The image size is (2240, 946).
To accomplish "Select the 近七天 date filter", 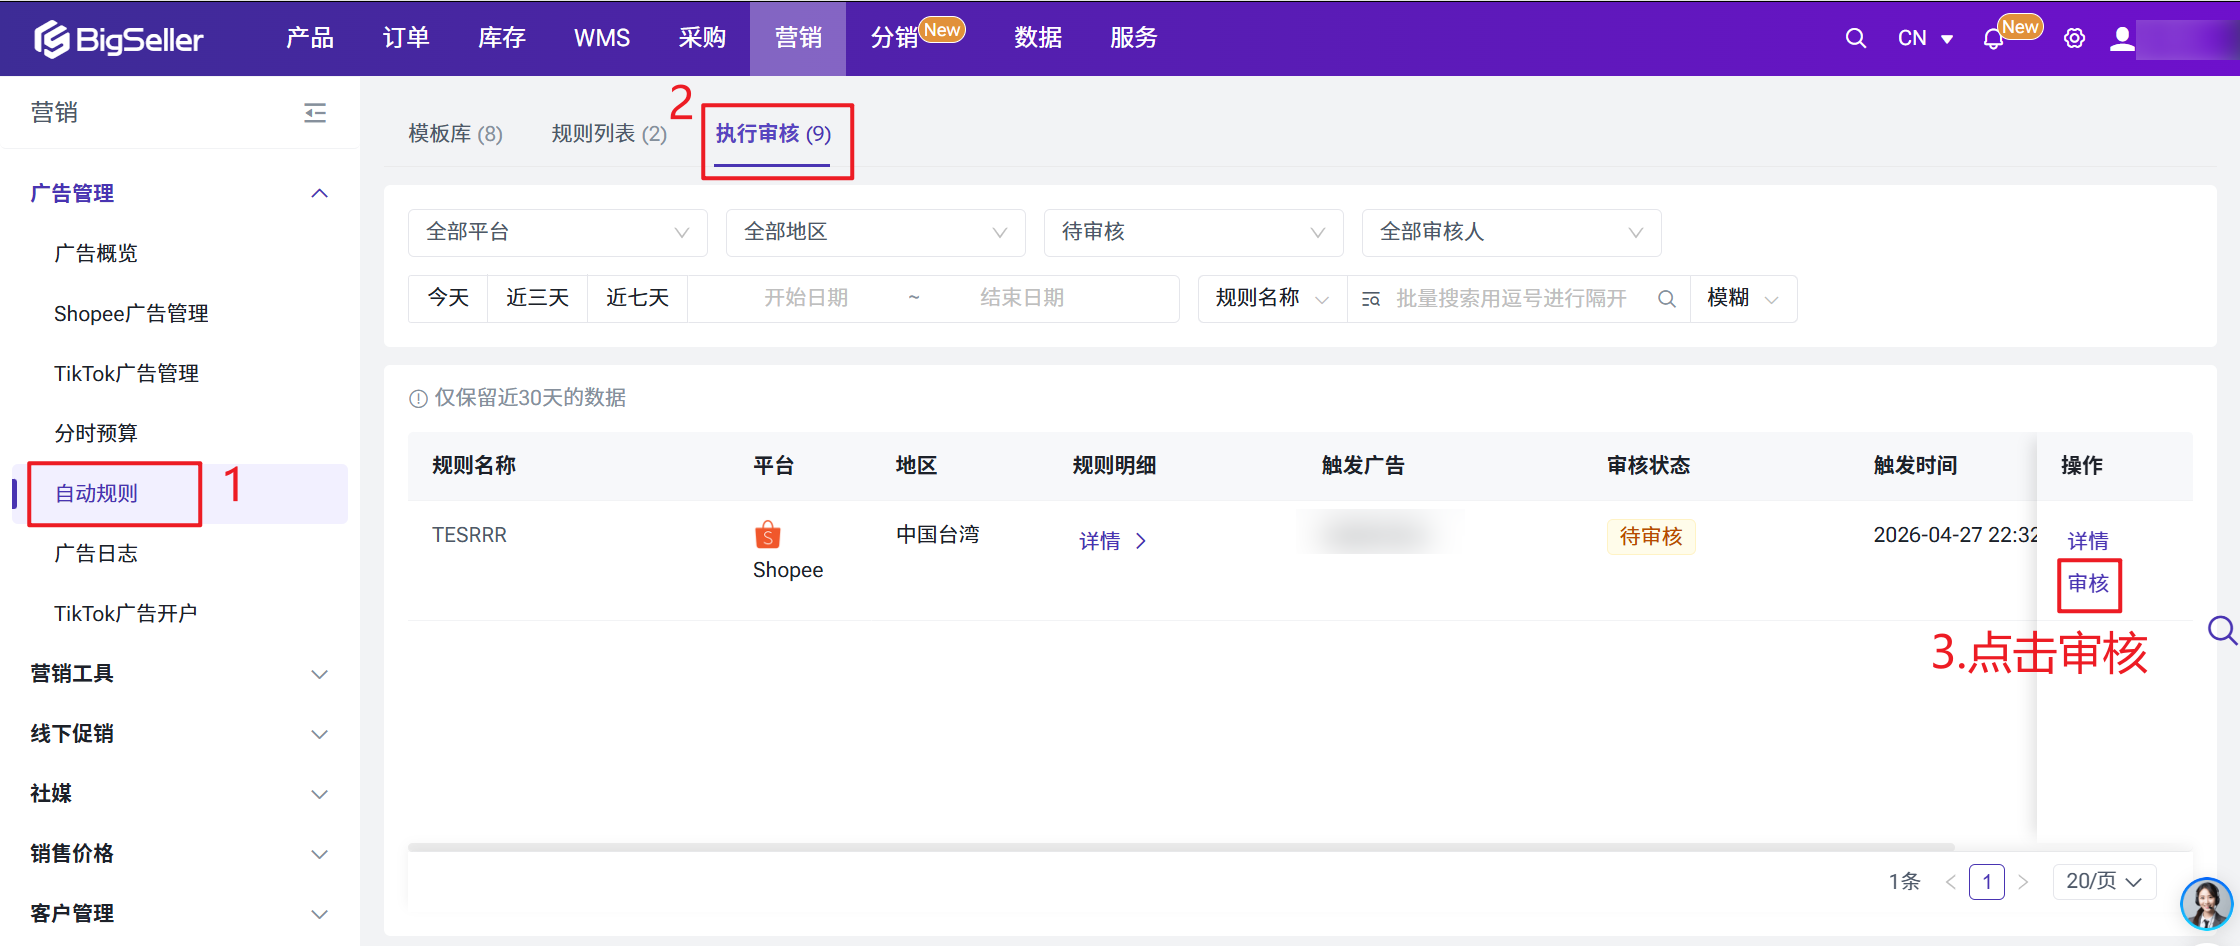I will pos(637,298).
